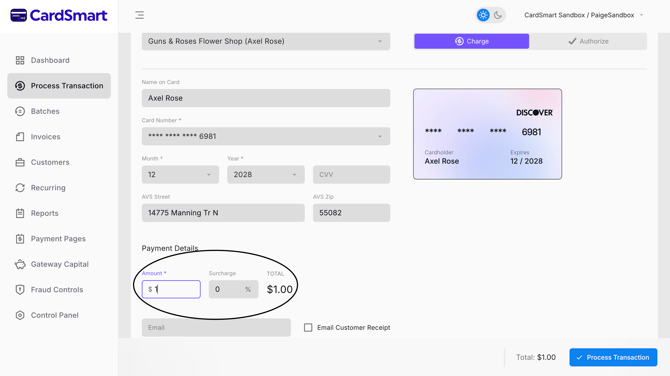Click the Batches icon

click(20, 111)
